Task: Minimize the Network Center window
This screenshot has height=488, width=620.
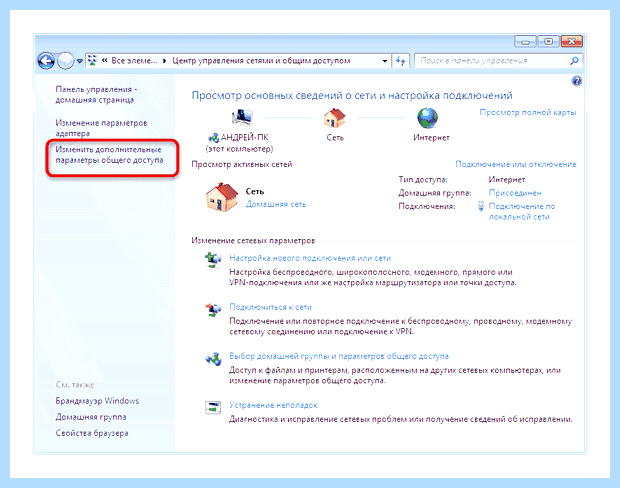Action: tap(525, 41)
